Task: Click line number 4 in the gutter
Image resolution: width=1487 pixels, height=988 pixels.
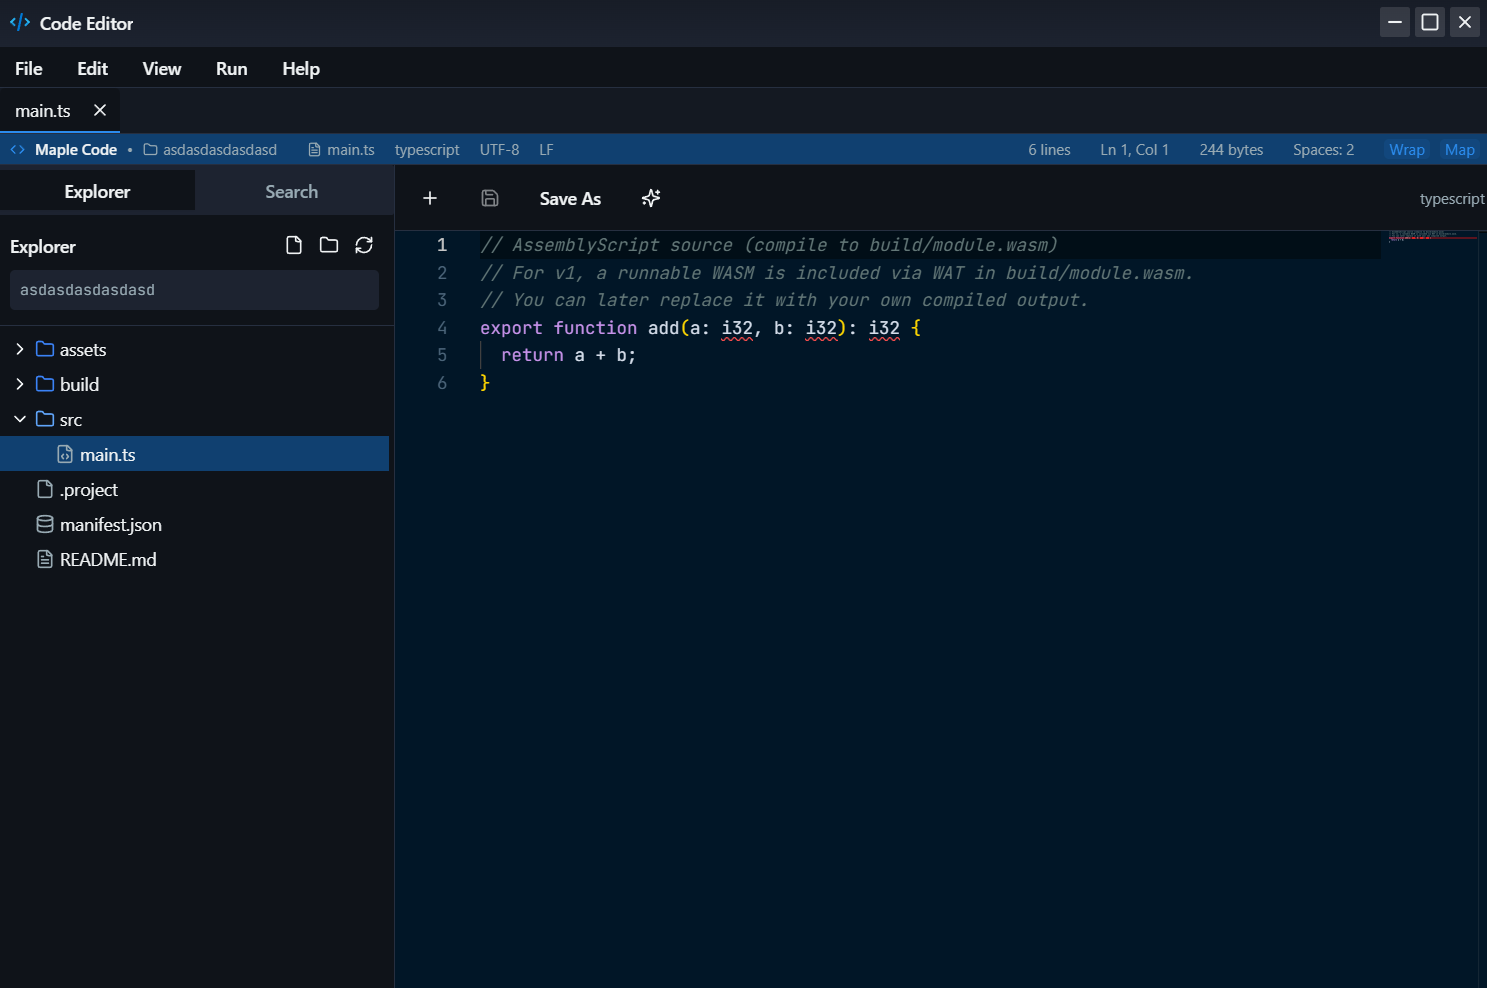Action: pos(442,328)
